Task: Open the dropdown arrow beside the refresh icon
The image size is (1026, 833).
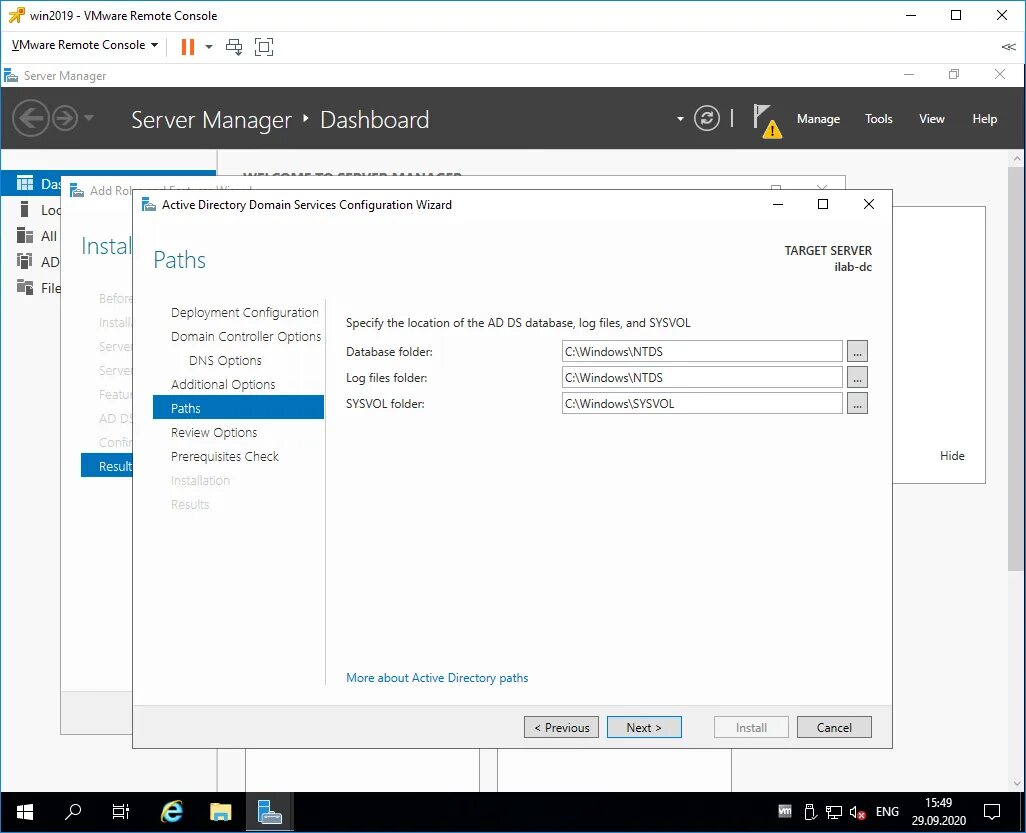Action: tap(680, 119)
